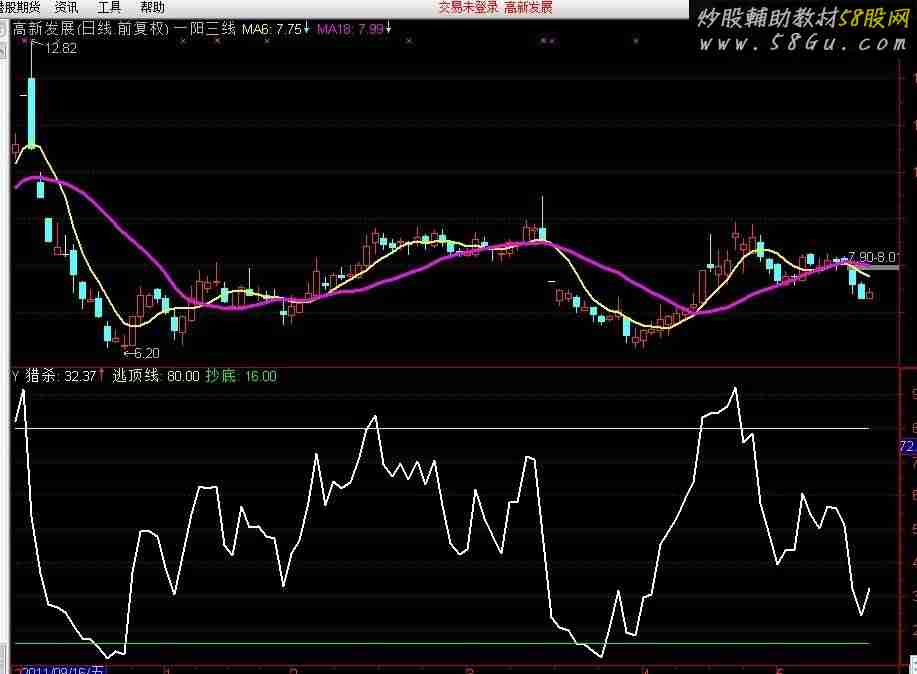The image size is (917, 674).
Task: Open the 帮助 menu
Action: pyautogui.click(x=152, y=7)
